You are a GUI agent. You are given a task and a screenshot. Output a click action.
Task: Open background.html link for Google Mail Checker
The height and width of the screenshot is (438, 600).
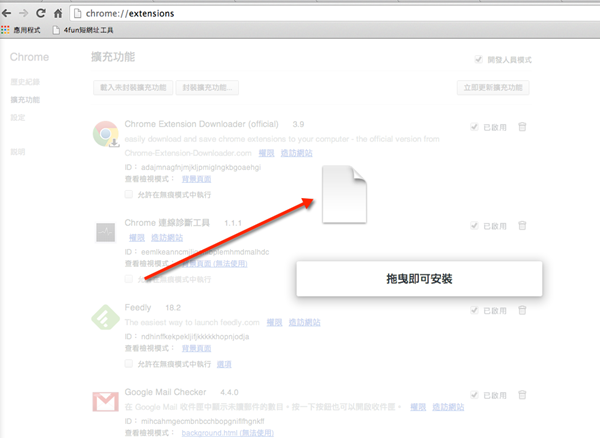pos(228,433)
